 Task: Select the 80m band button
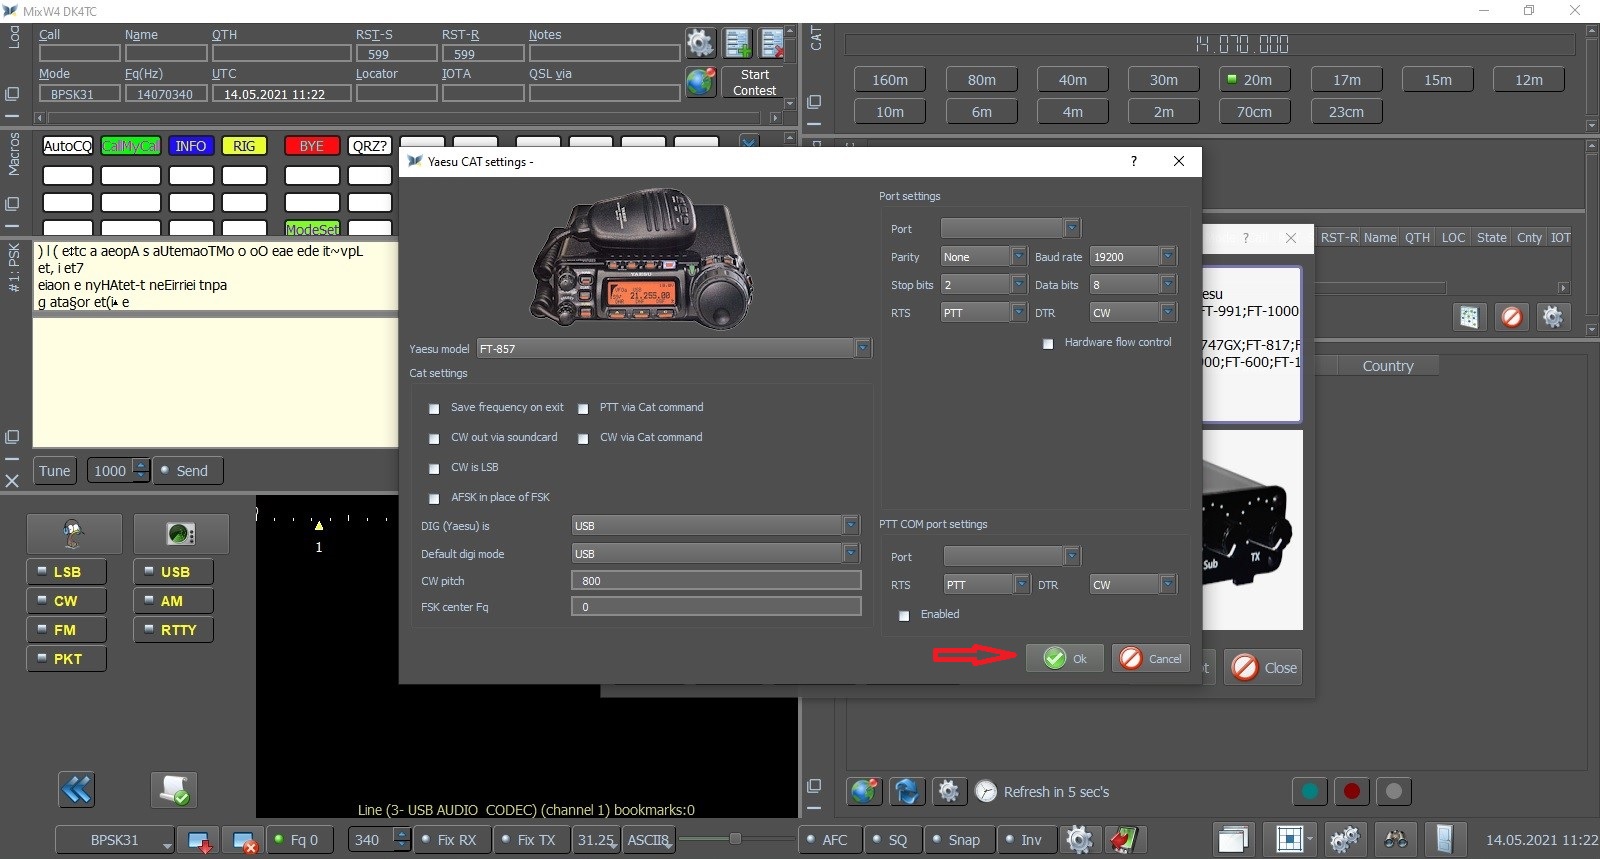[x=982, y=80]
